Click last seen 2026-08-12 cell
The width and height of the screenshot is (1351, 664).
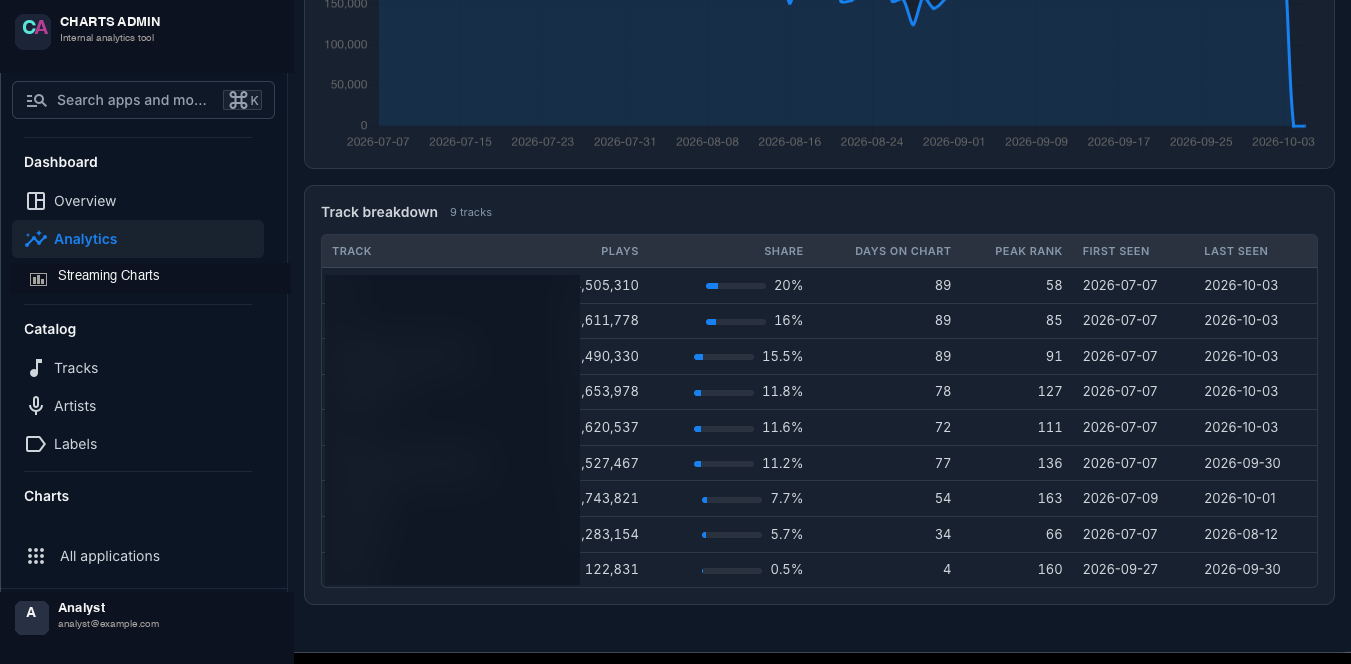pos(1241,535)
